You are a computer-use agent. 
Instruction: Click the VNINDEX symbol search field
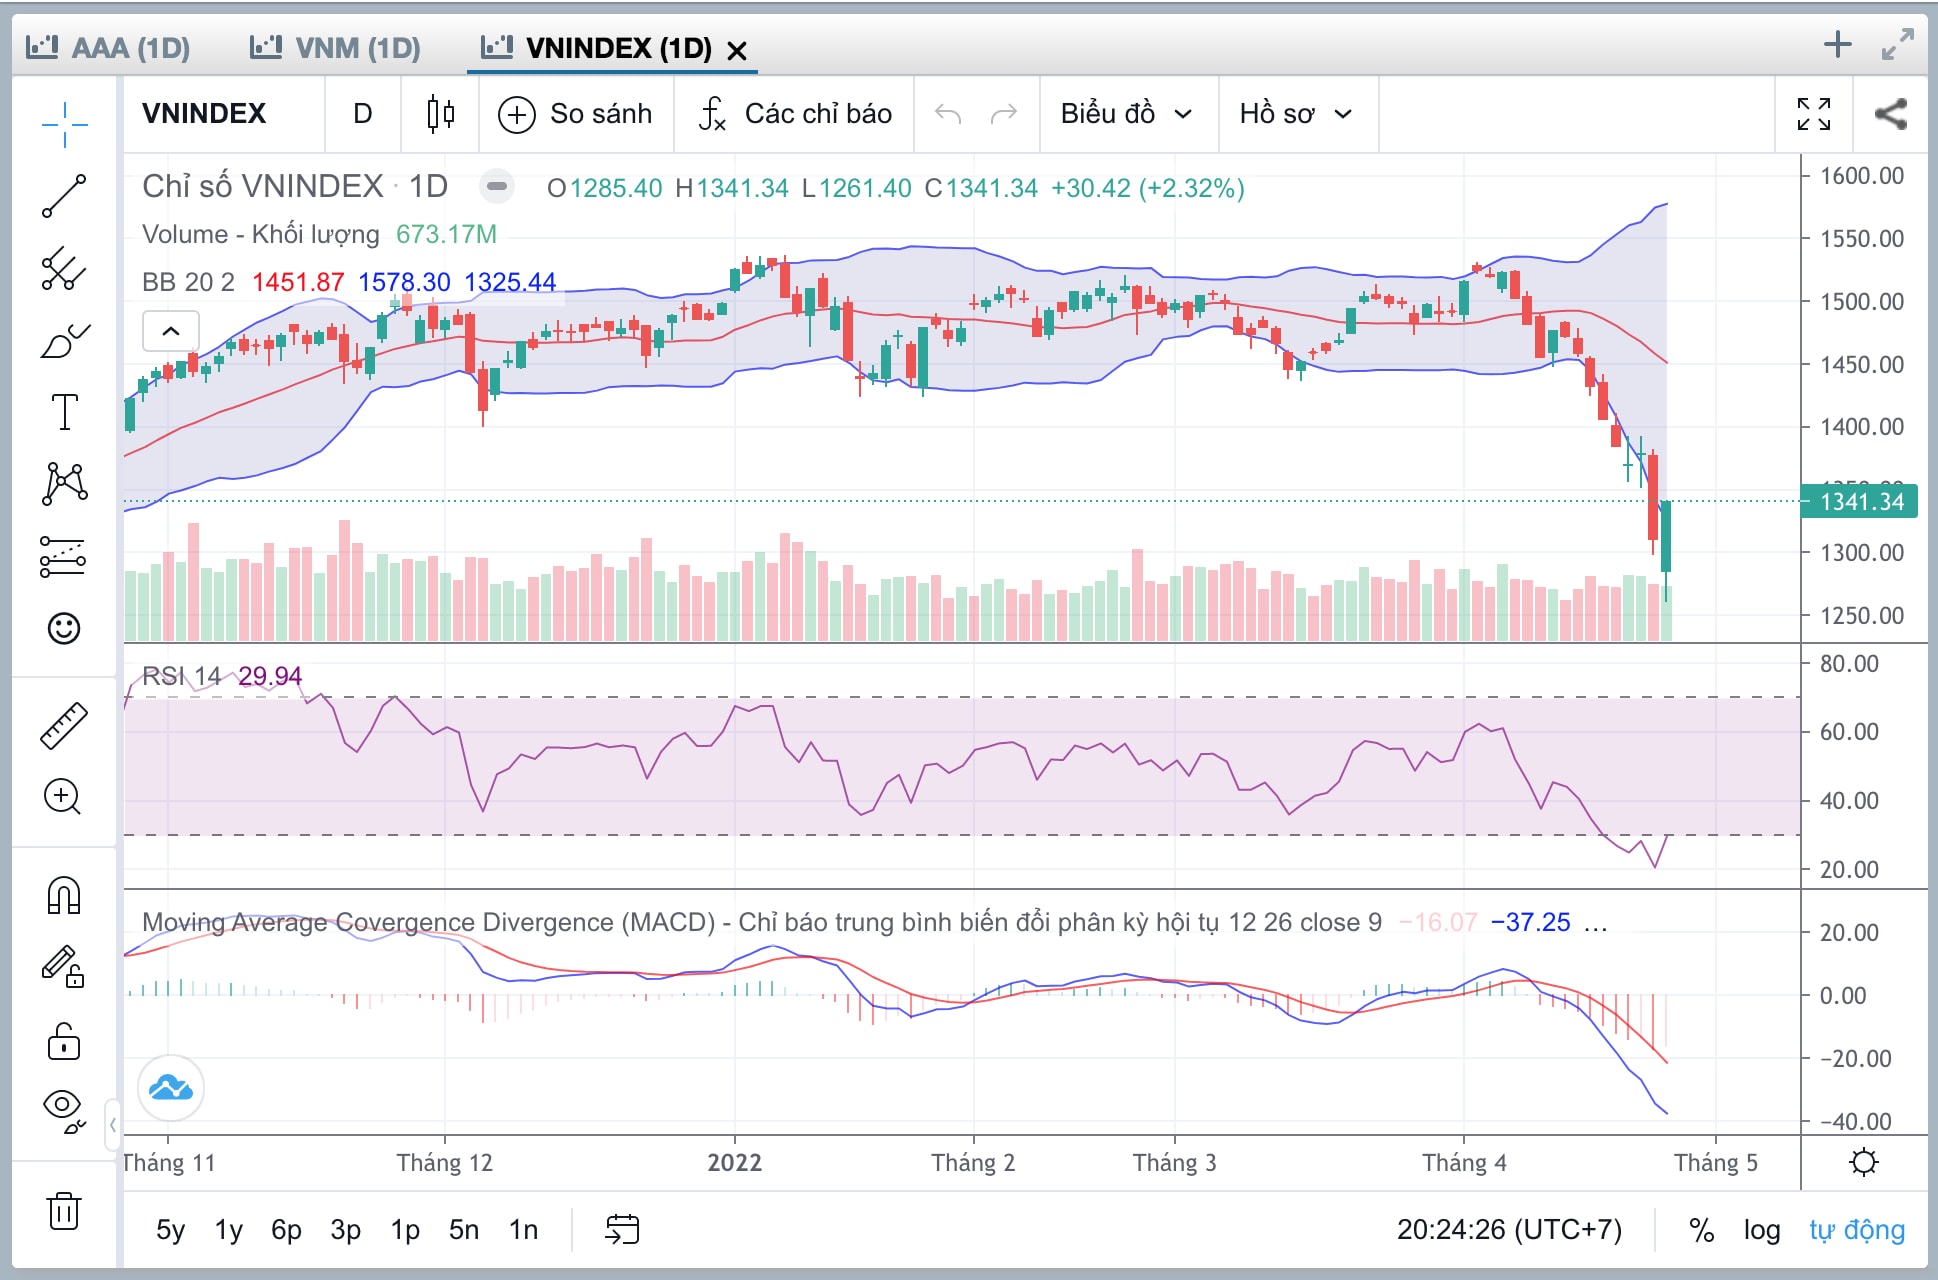[224, 114]
